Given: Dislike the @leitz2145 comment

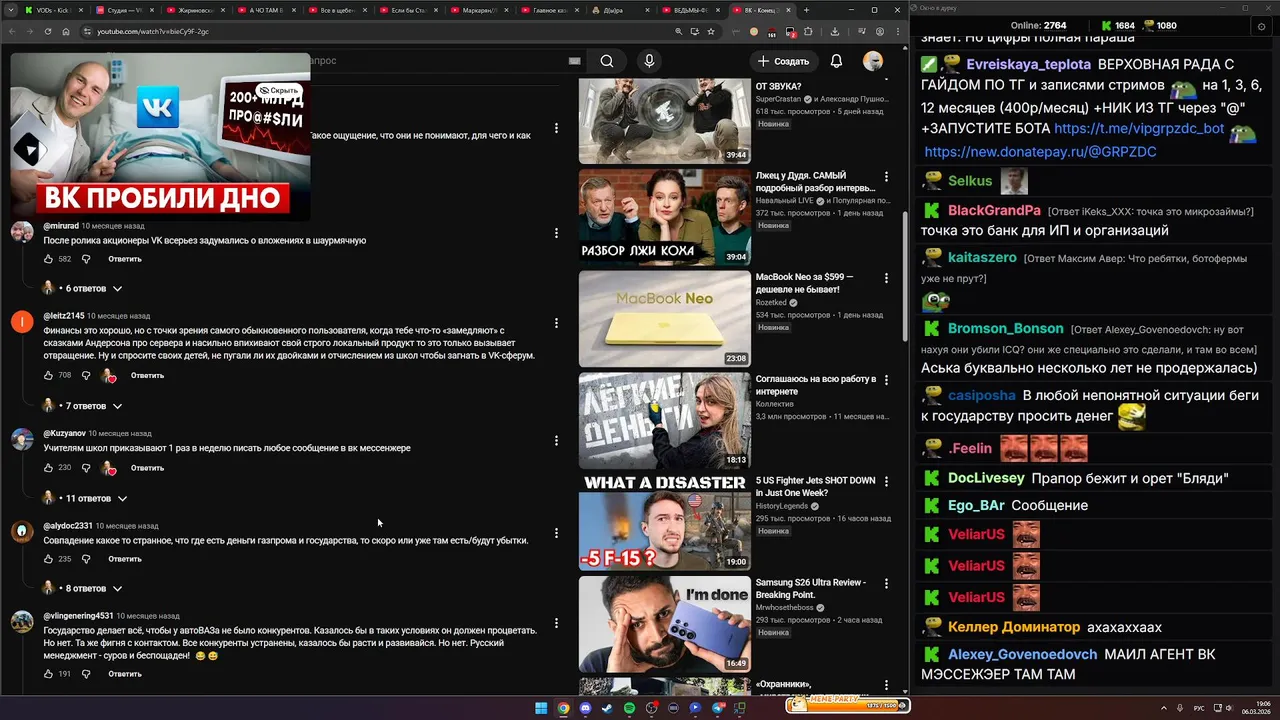Looking at the screenshot, I should (x=86, y=376).
